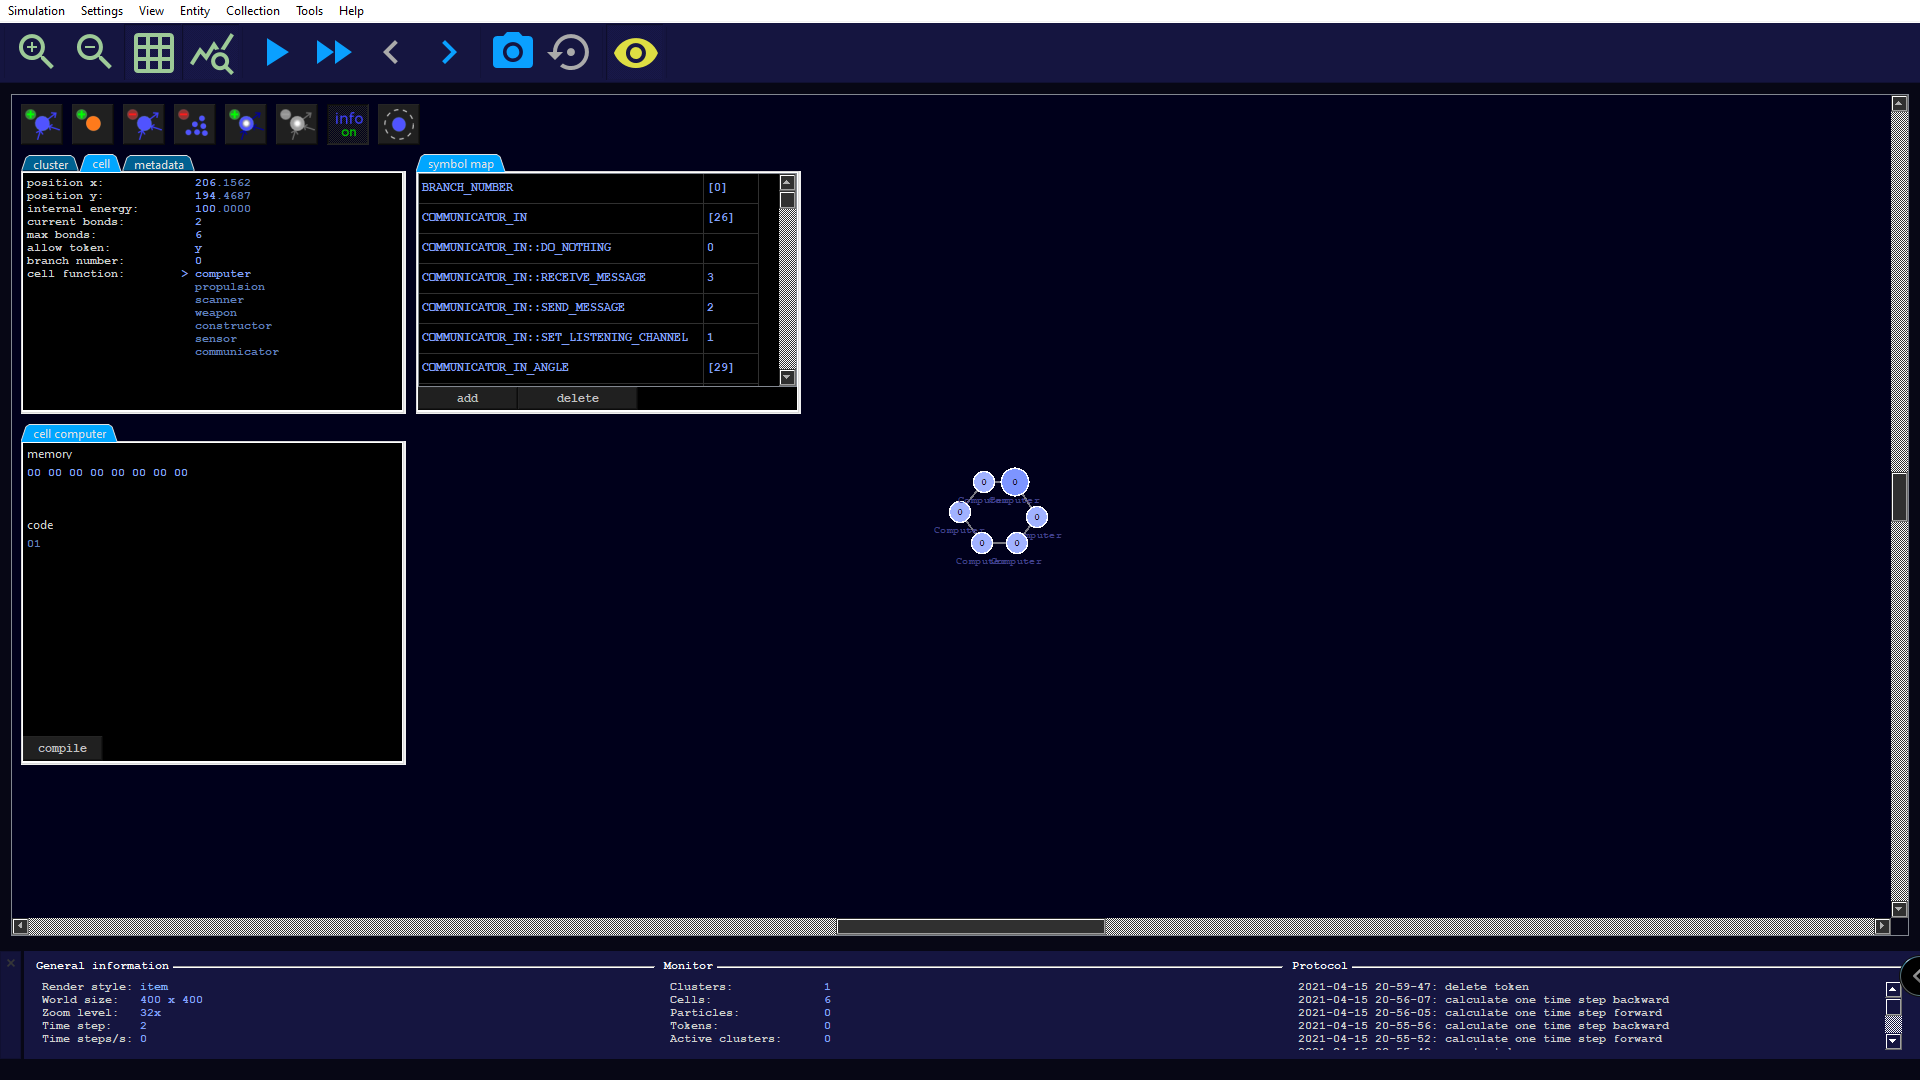Run simulation with play button

276,52
